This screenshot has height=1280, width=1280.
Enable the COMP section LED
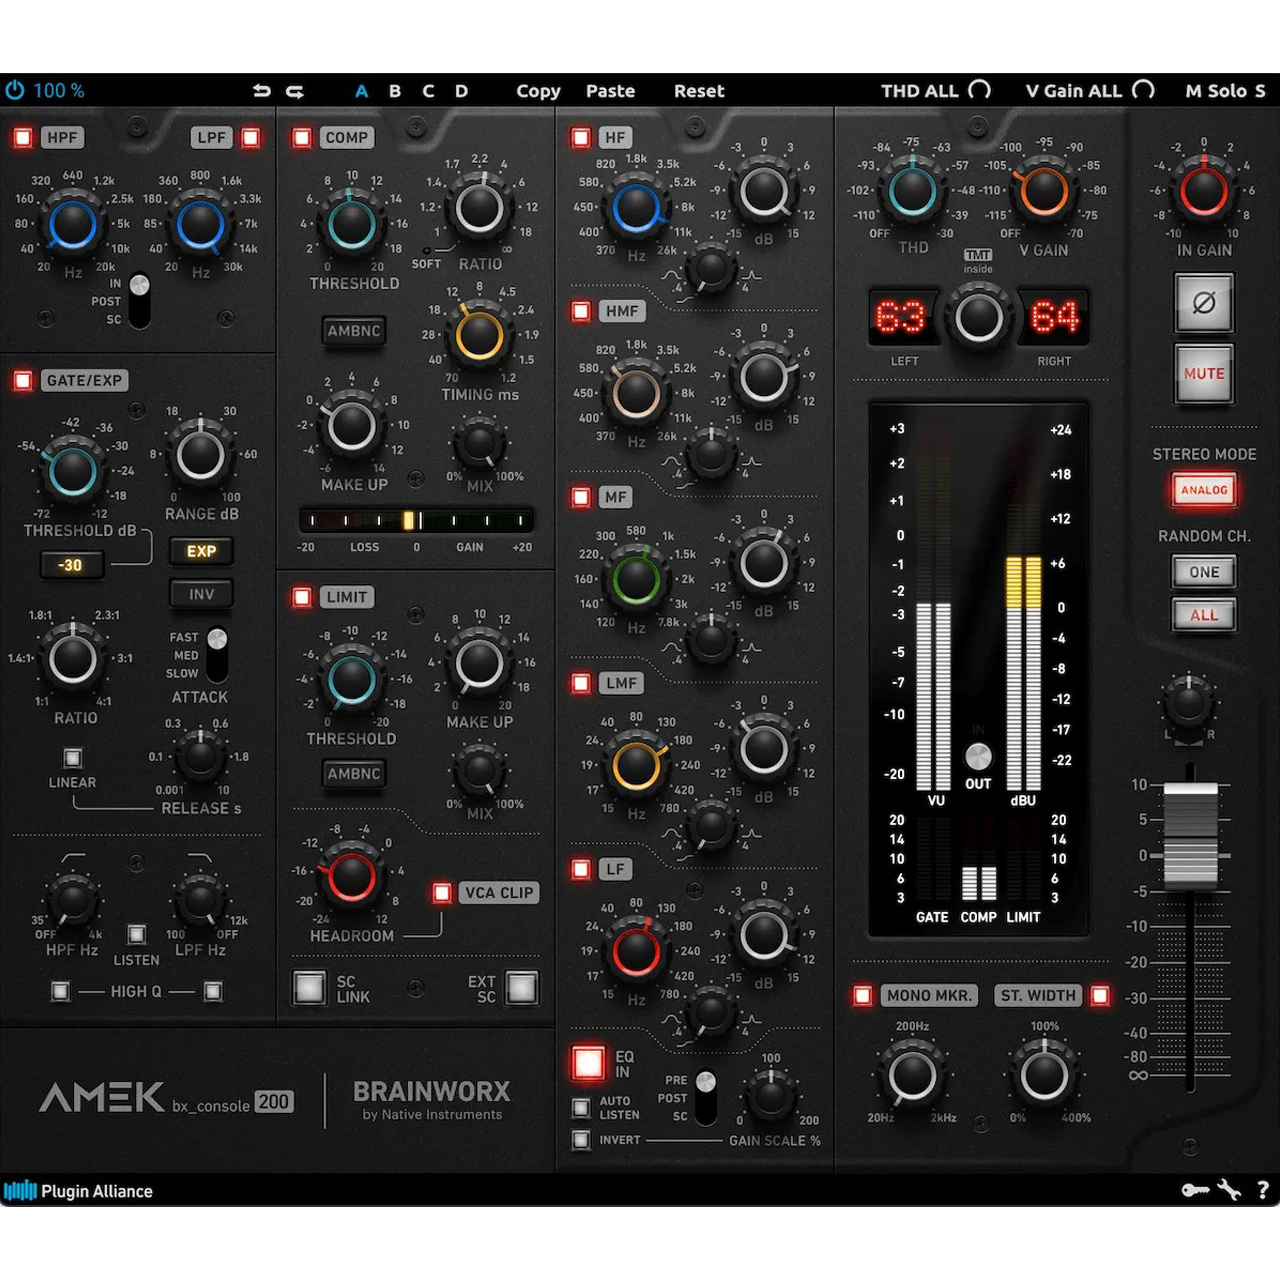click(301, 138)
